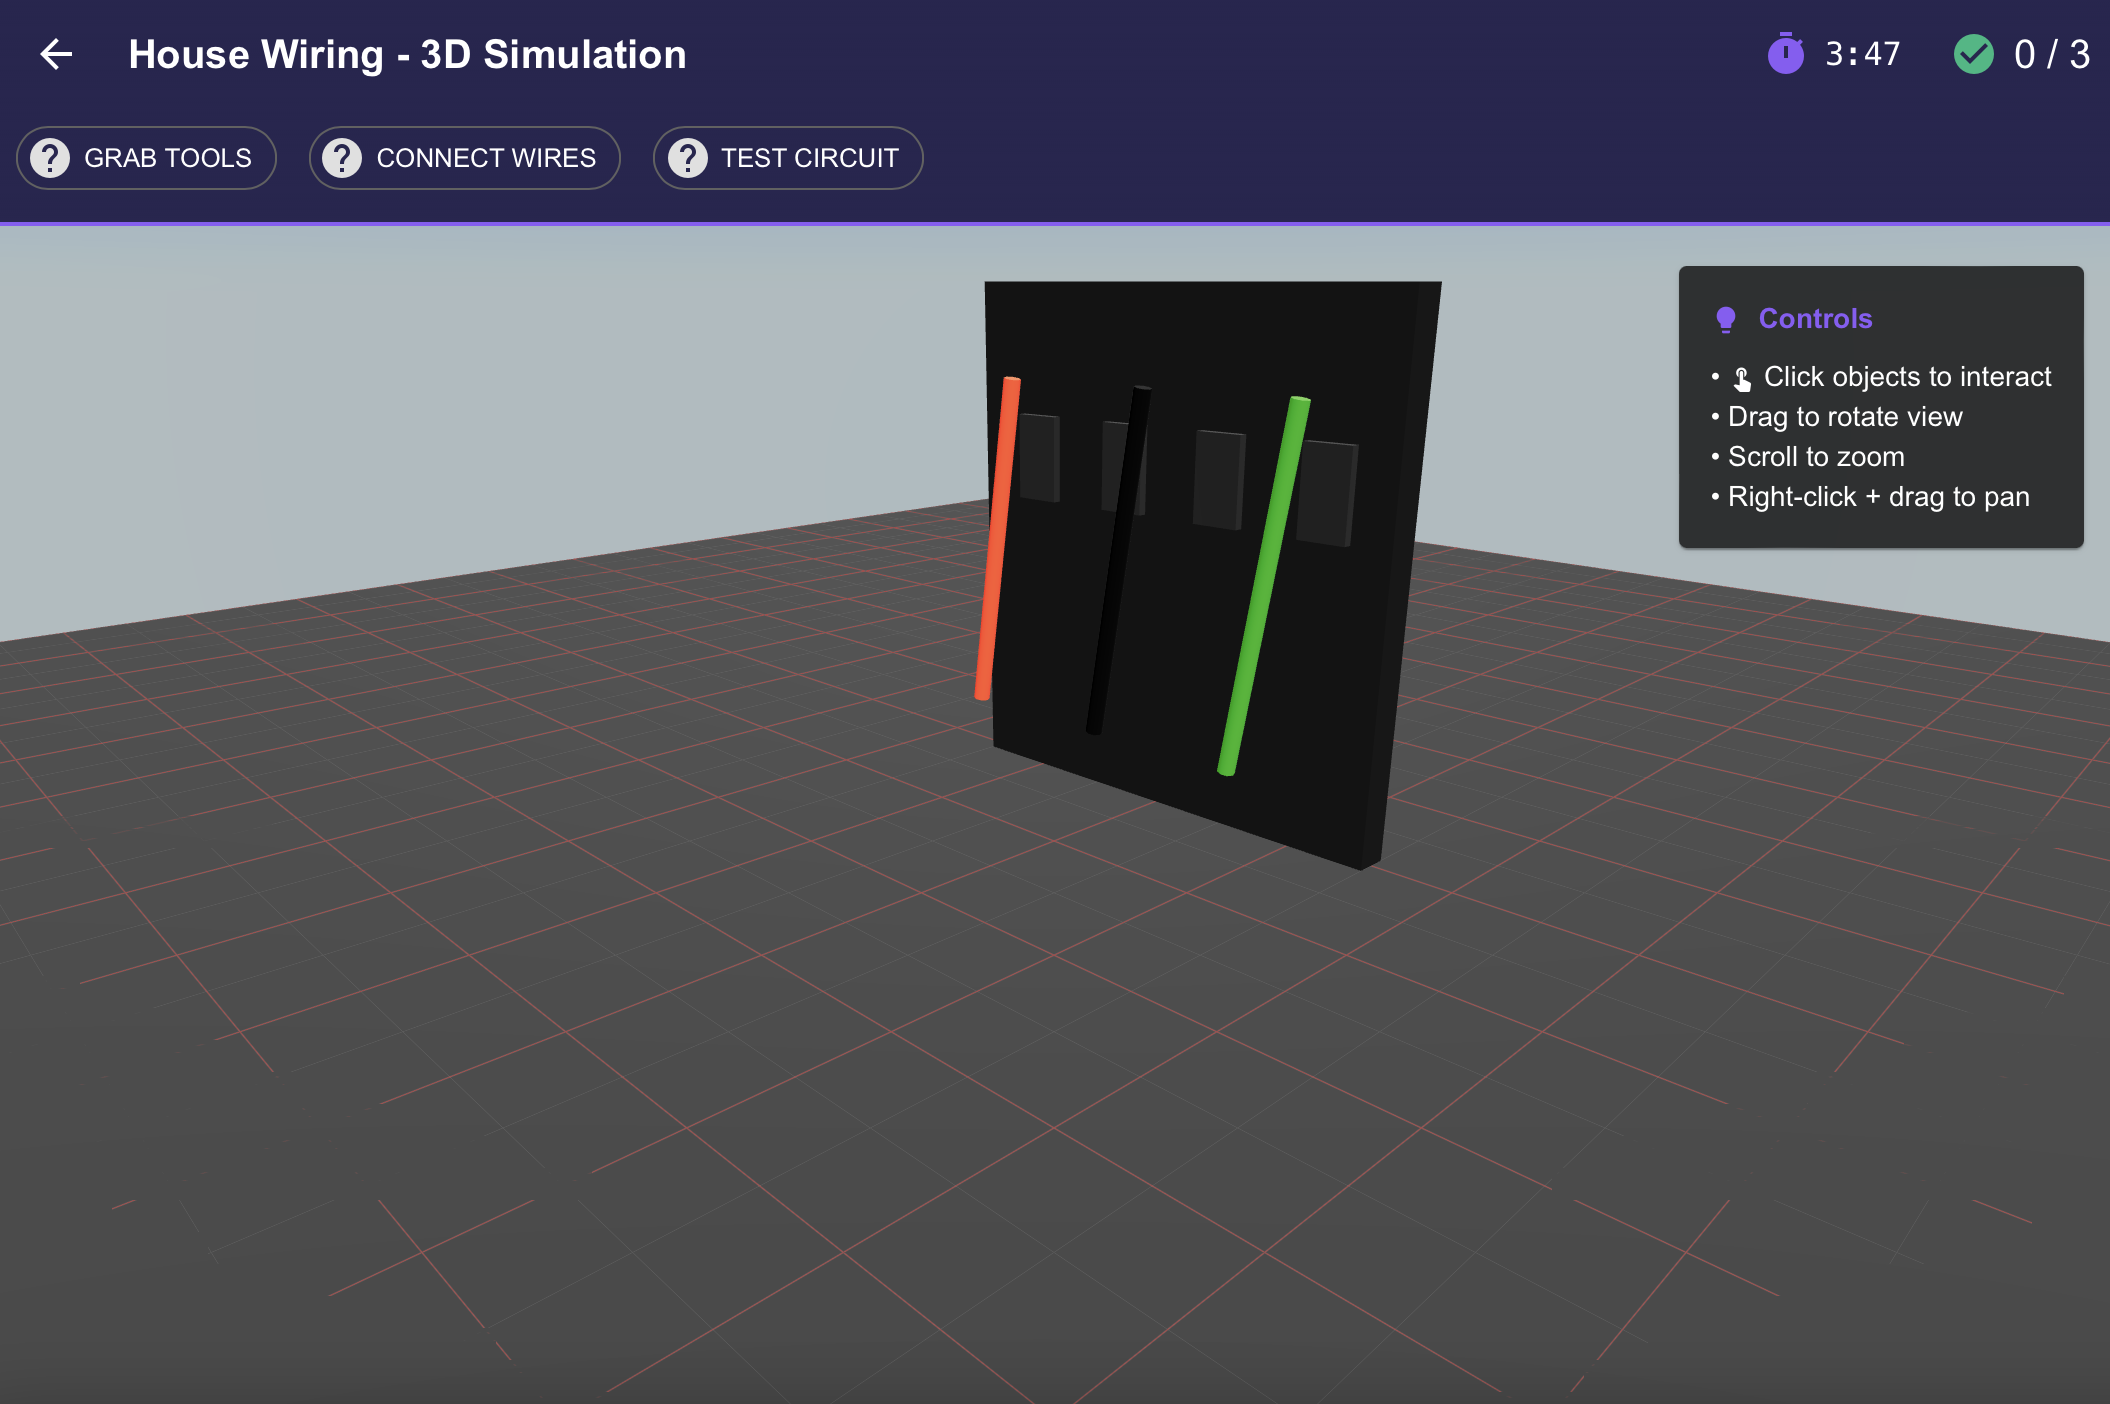Click the Controls panel heading
Viewport: 2110px width, 1404px height.
point(1814,319)
